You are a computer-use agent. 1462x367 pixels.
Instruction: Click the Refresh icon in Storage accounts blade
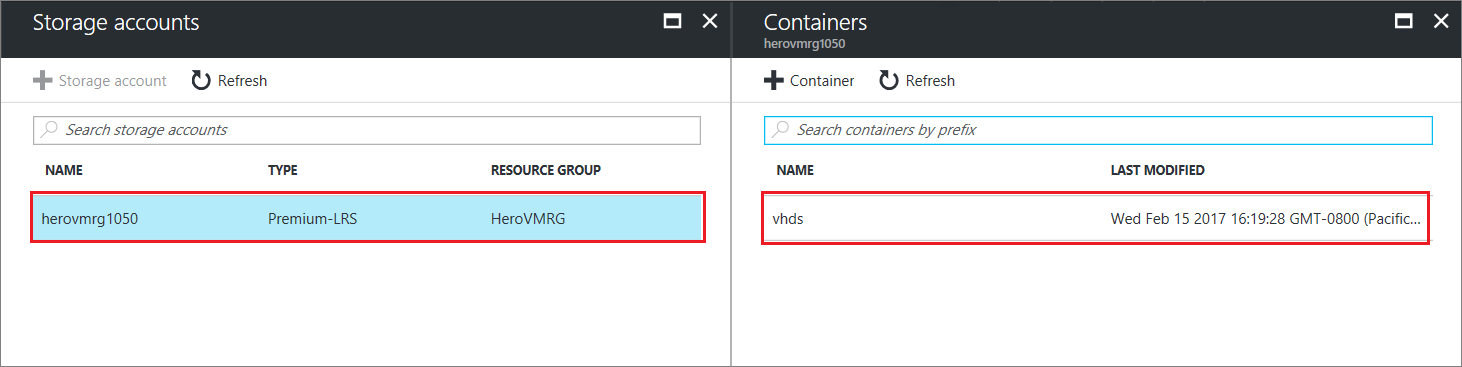click(x=201, y=80)
